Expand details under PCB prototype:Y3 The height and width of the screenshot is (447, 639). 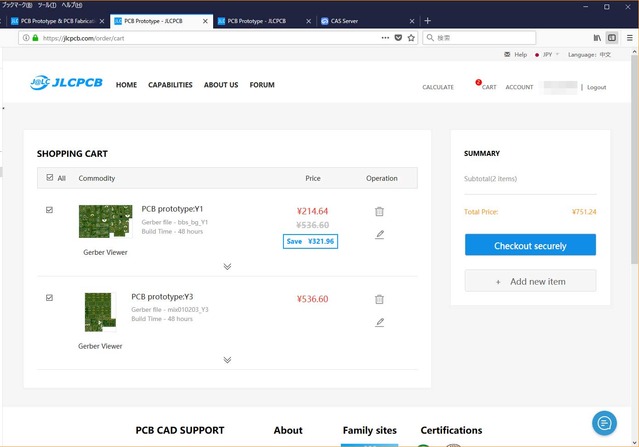point(227,360)
